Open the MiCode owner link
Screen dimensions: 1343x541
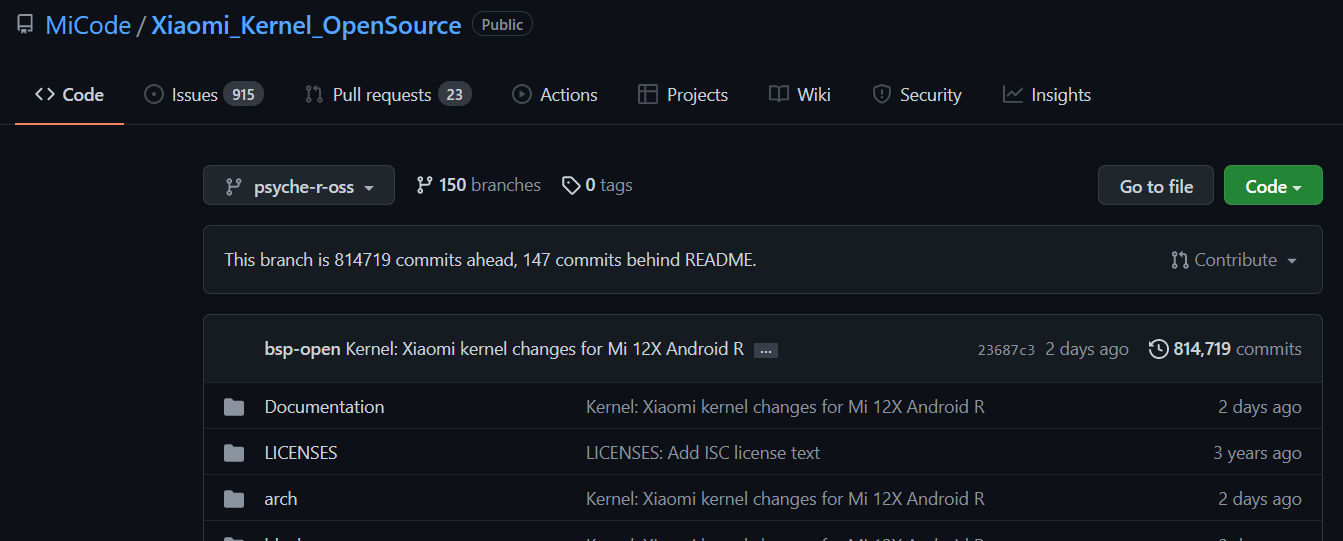88,25
